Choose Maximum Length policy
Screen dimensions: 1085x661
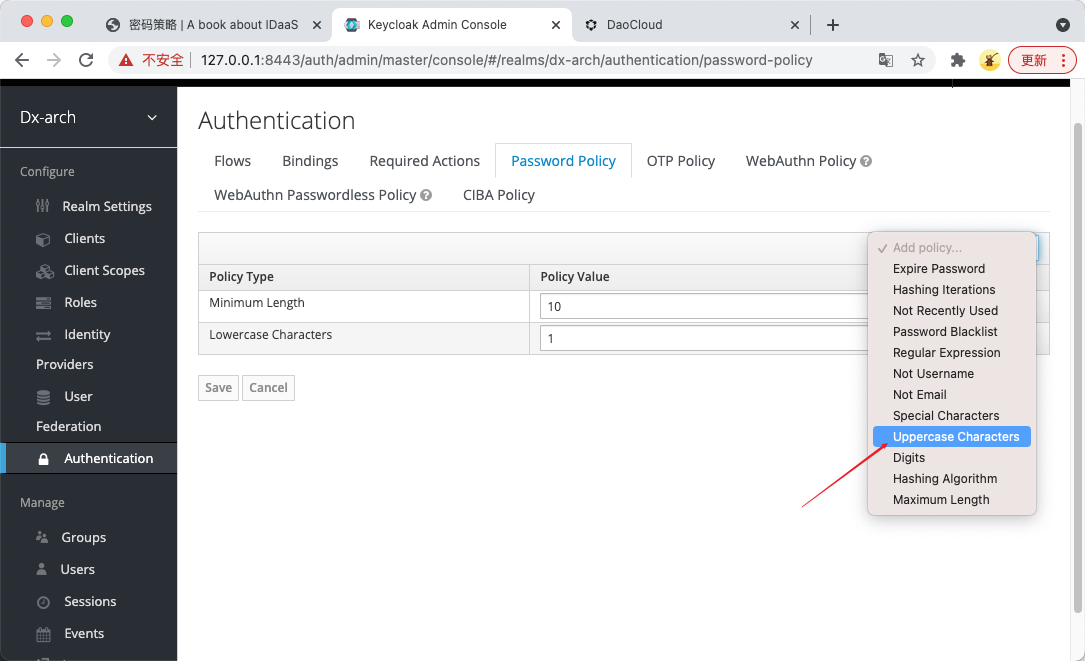tap(952, 500)
